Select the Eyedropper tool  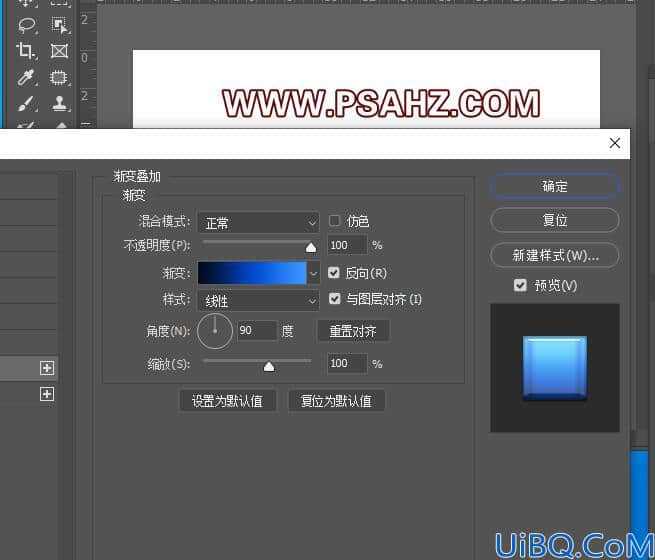pos(26,77)
